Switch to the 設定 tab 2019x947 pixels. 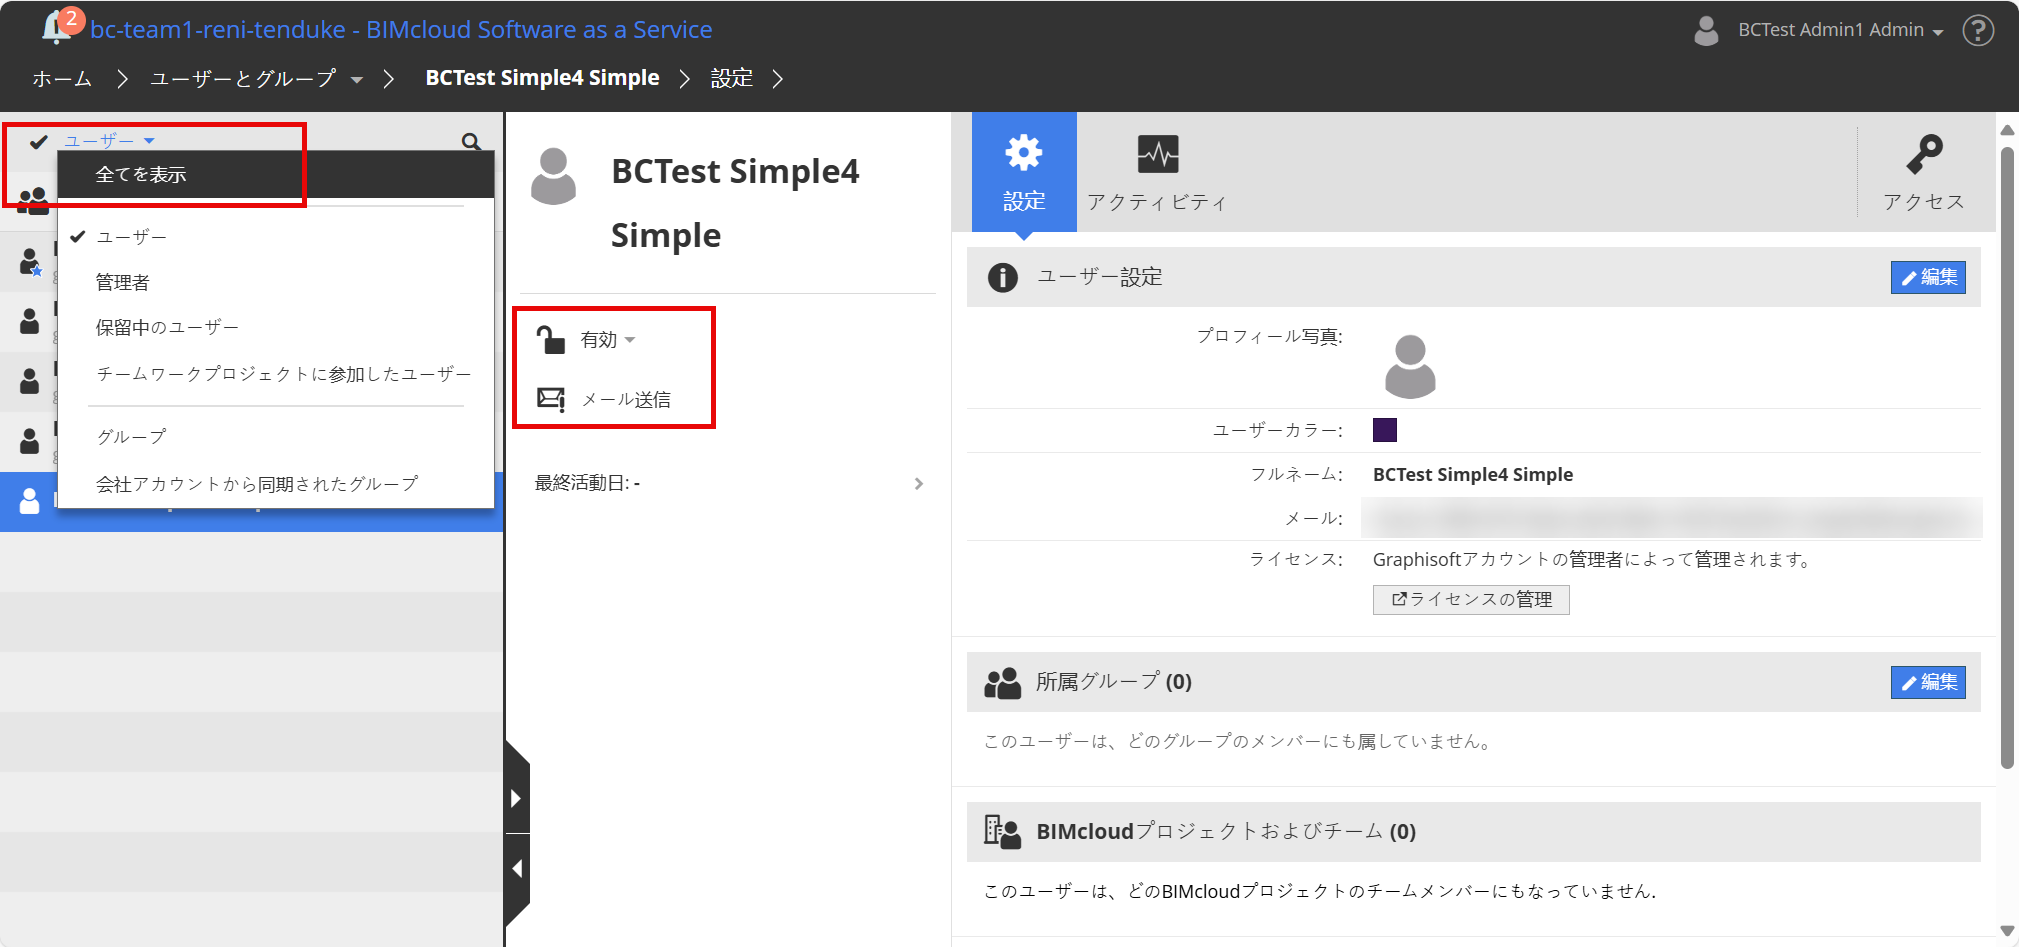pos(1024,172)
